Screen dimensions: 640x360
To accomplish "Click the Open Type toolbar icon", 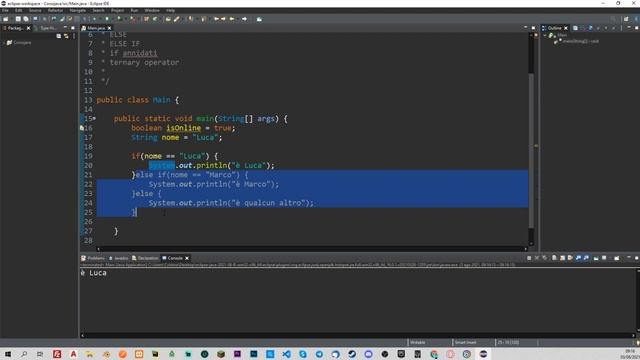I will tap(168, 19).
